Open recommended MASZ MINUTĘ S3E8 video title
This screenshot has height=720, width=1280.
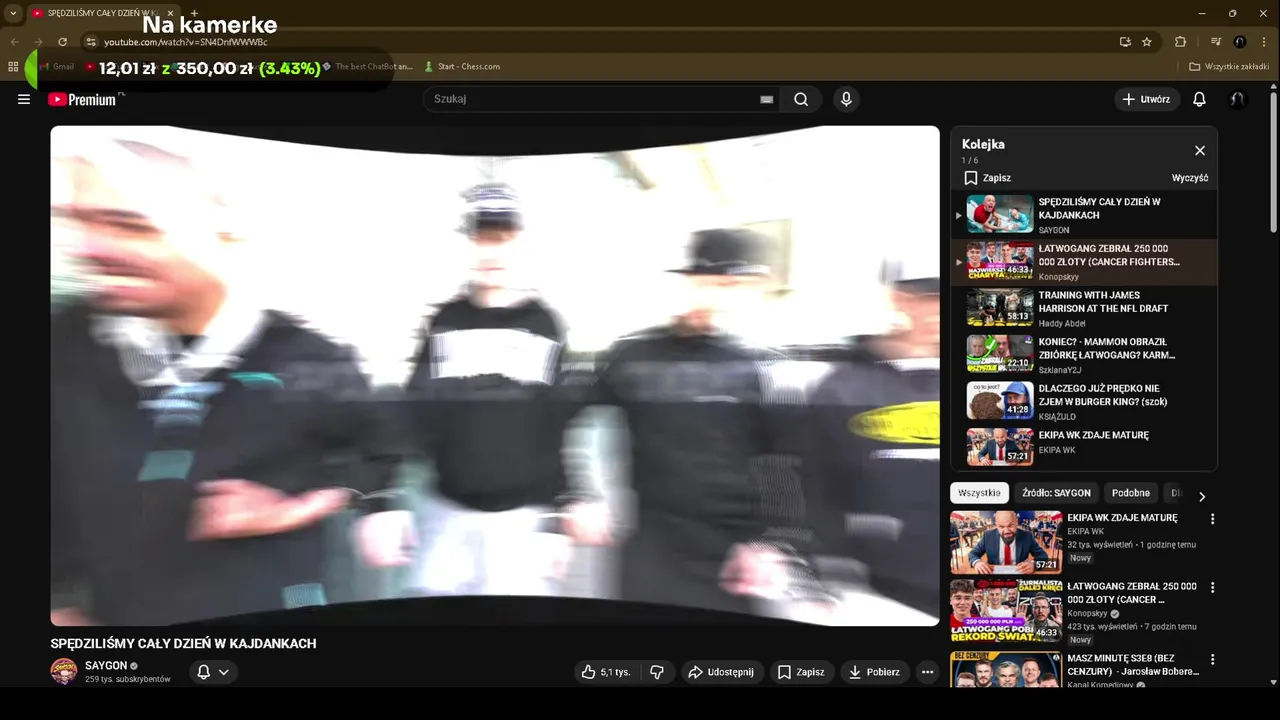(x=1133, y=665)
